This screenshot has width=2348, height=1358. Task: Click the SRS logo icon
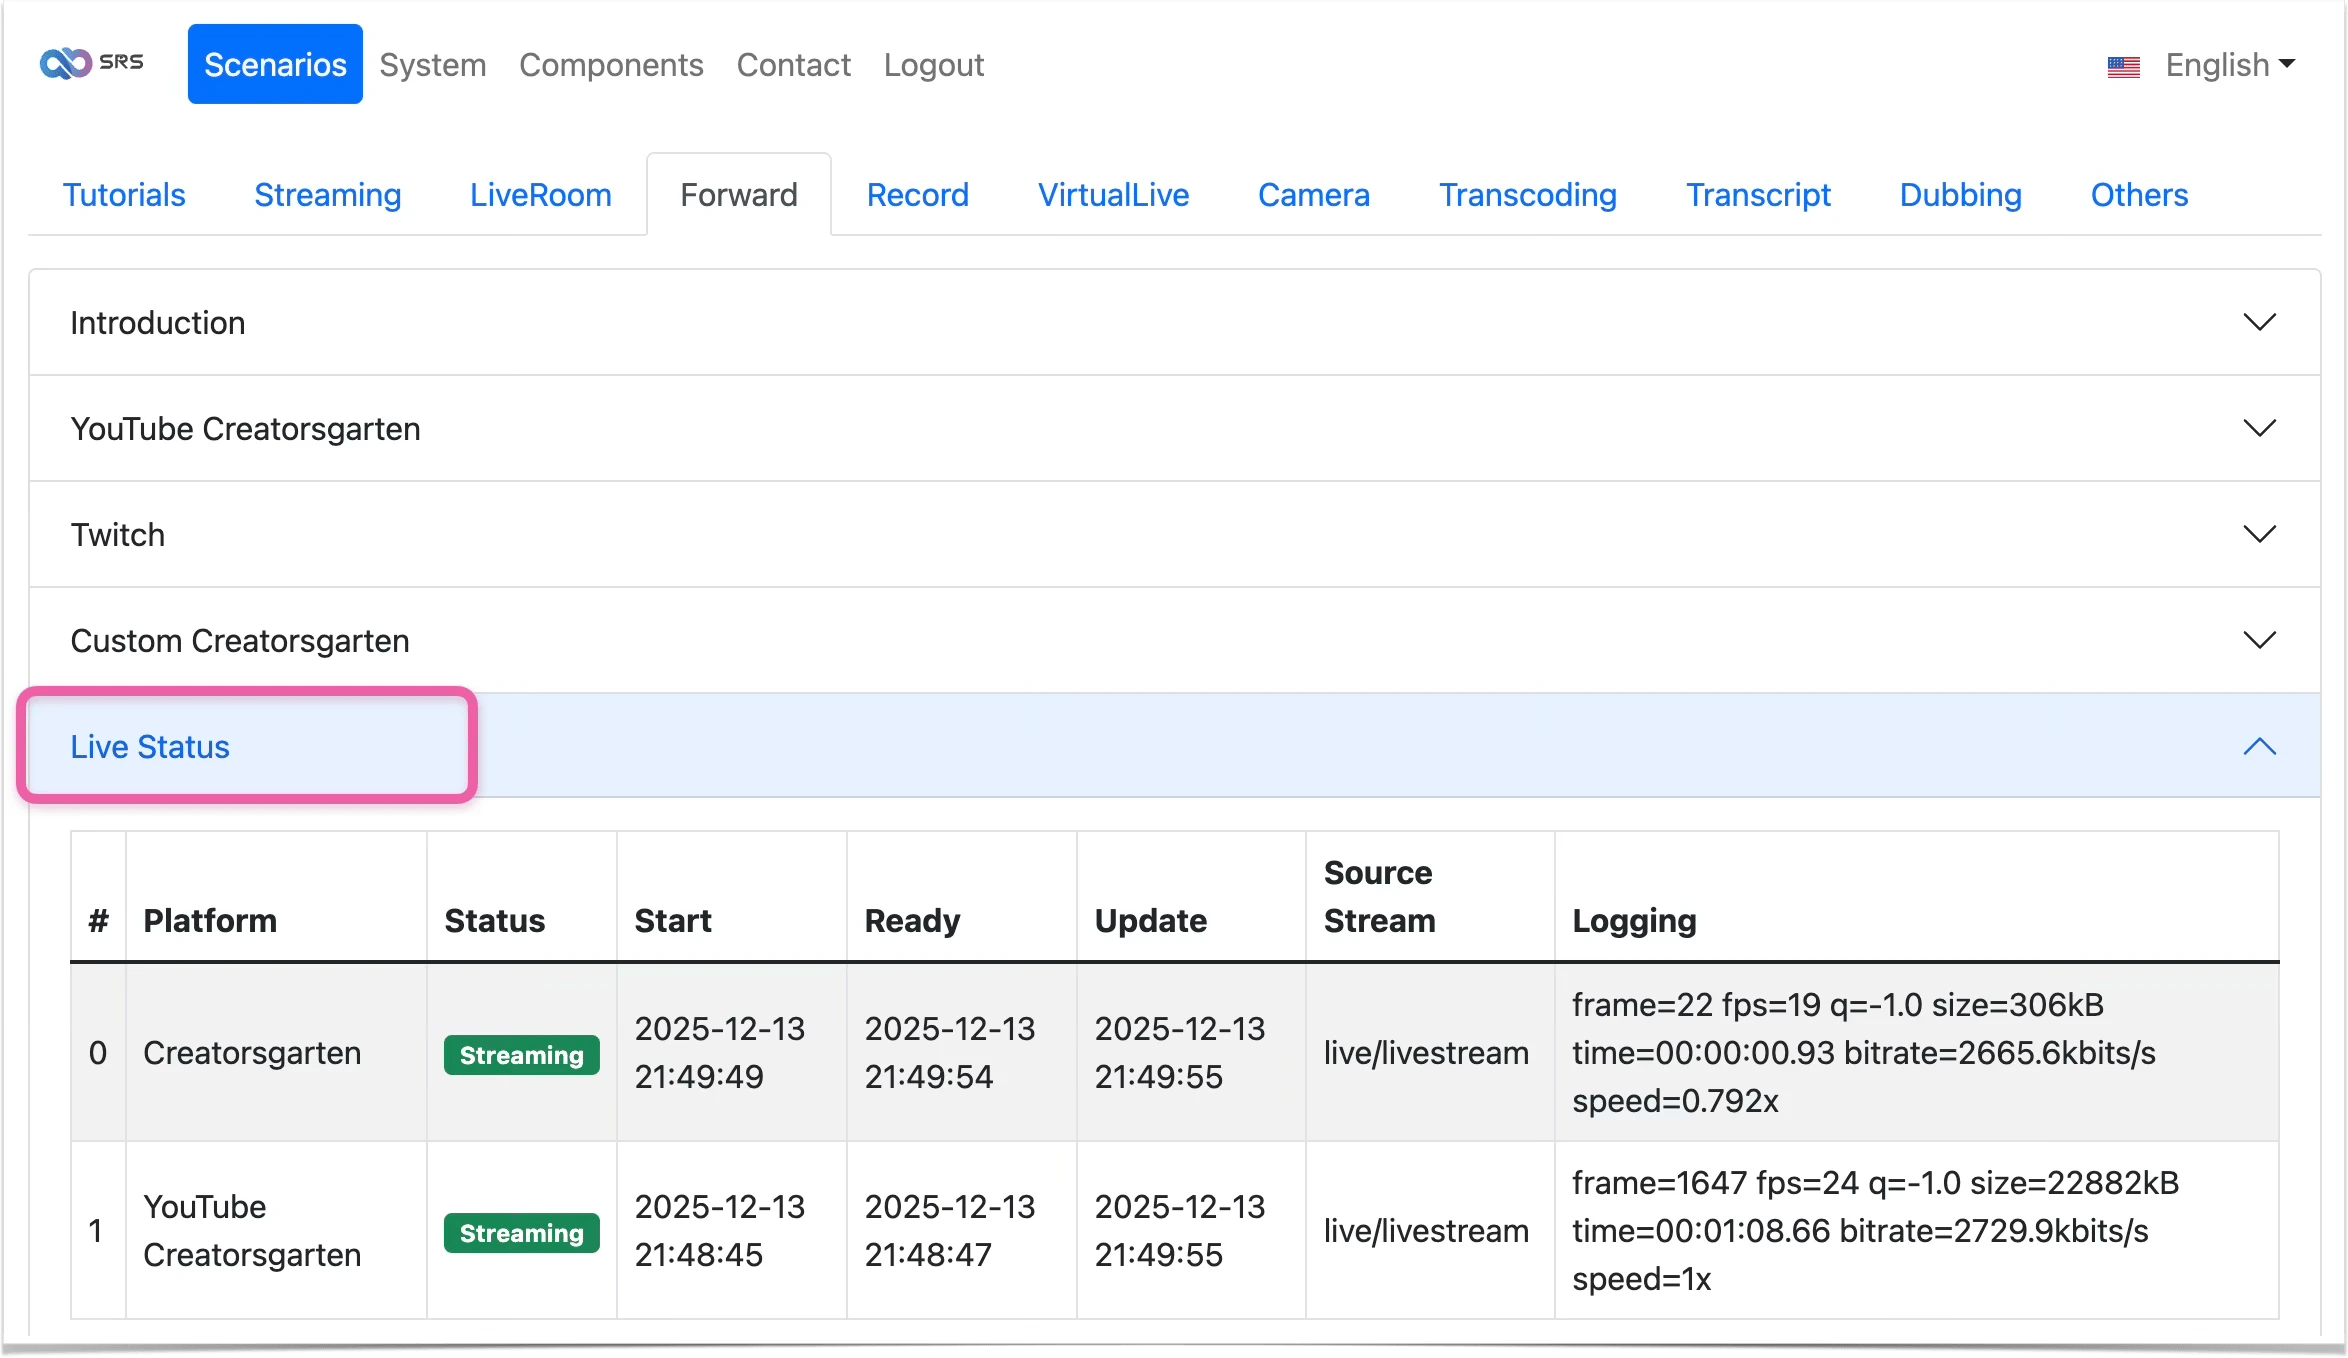(67, 64)
